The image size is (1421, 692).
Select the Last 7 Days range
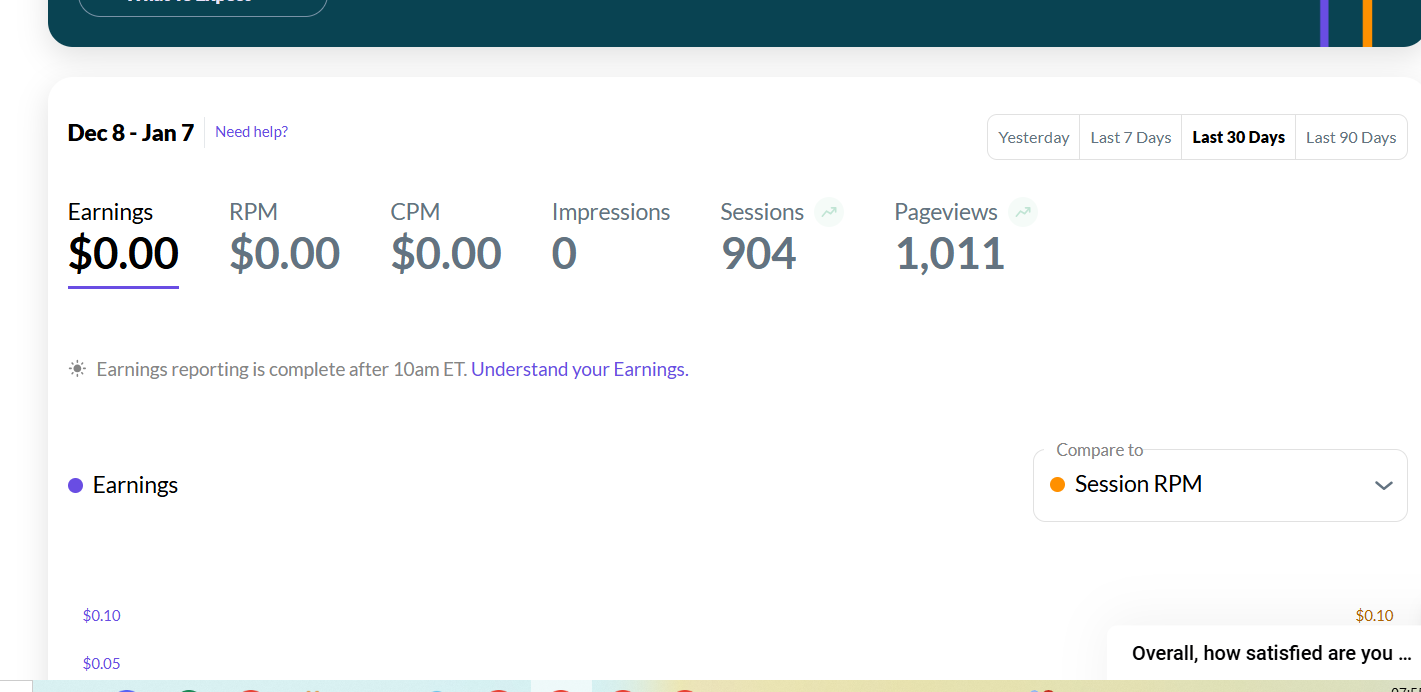coord(1131,138)
